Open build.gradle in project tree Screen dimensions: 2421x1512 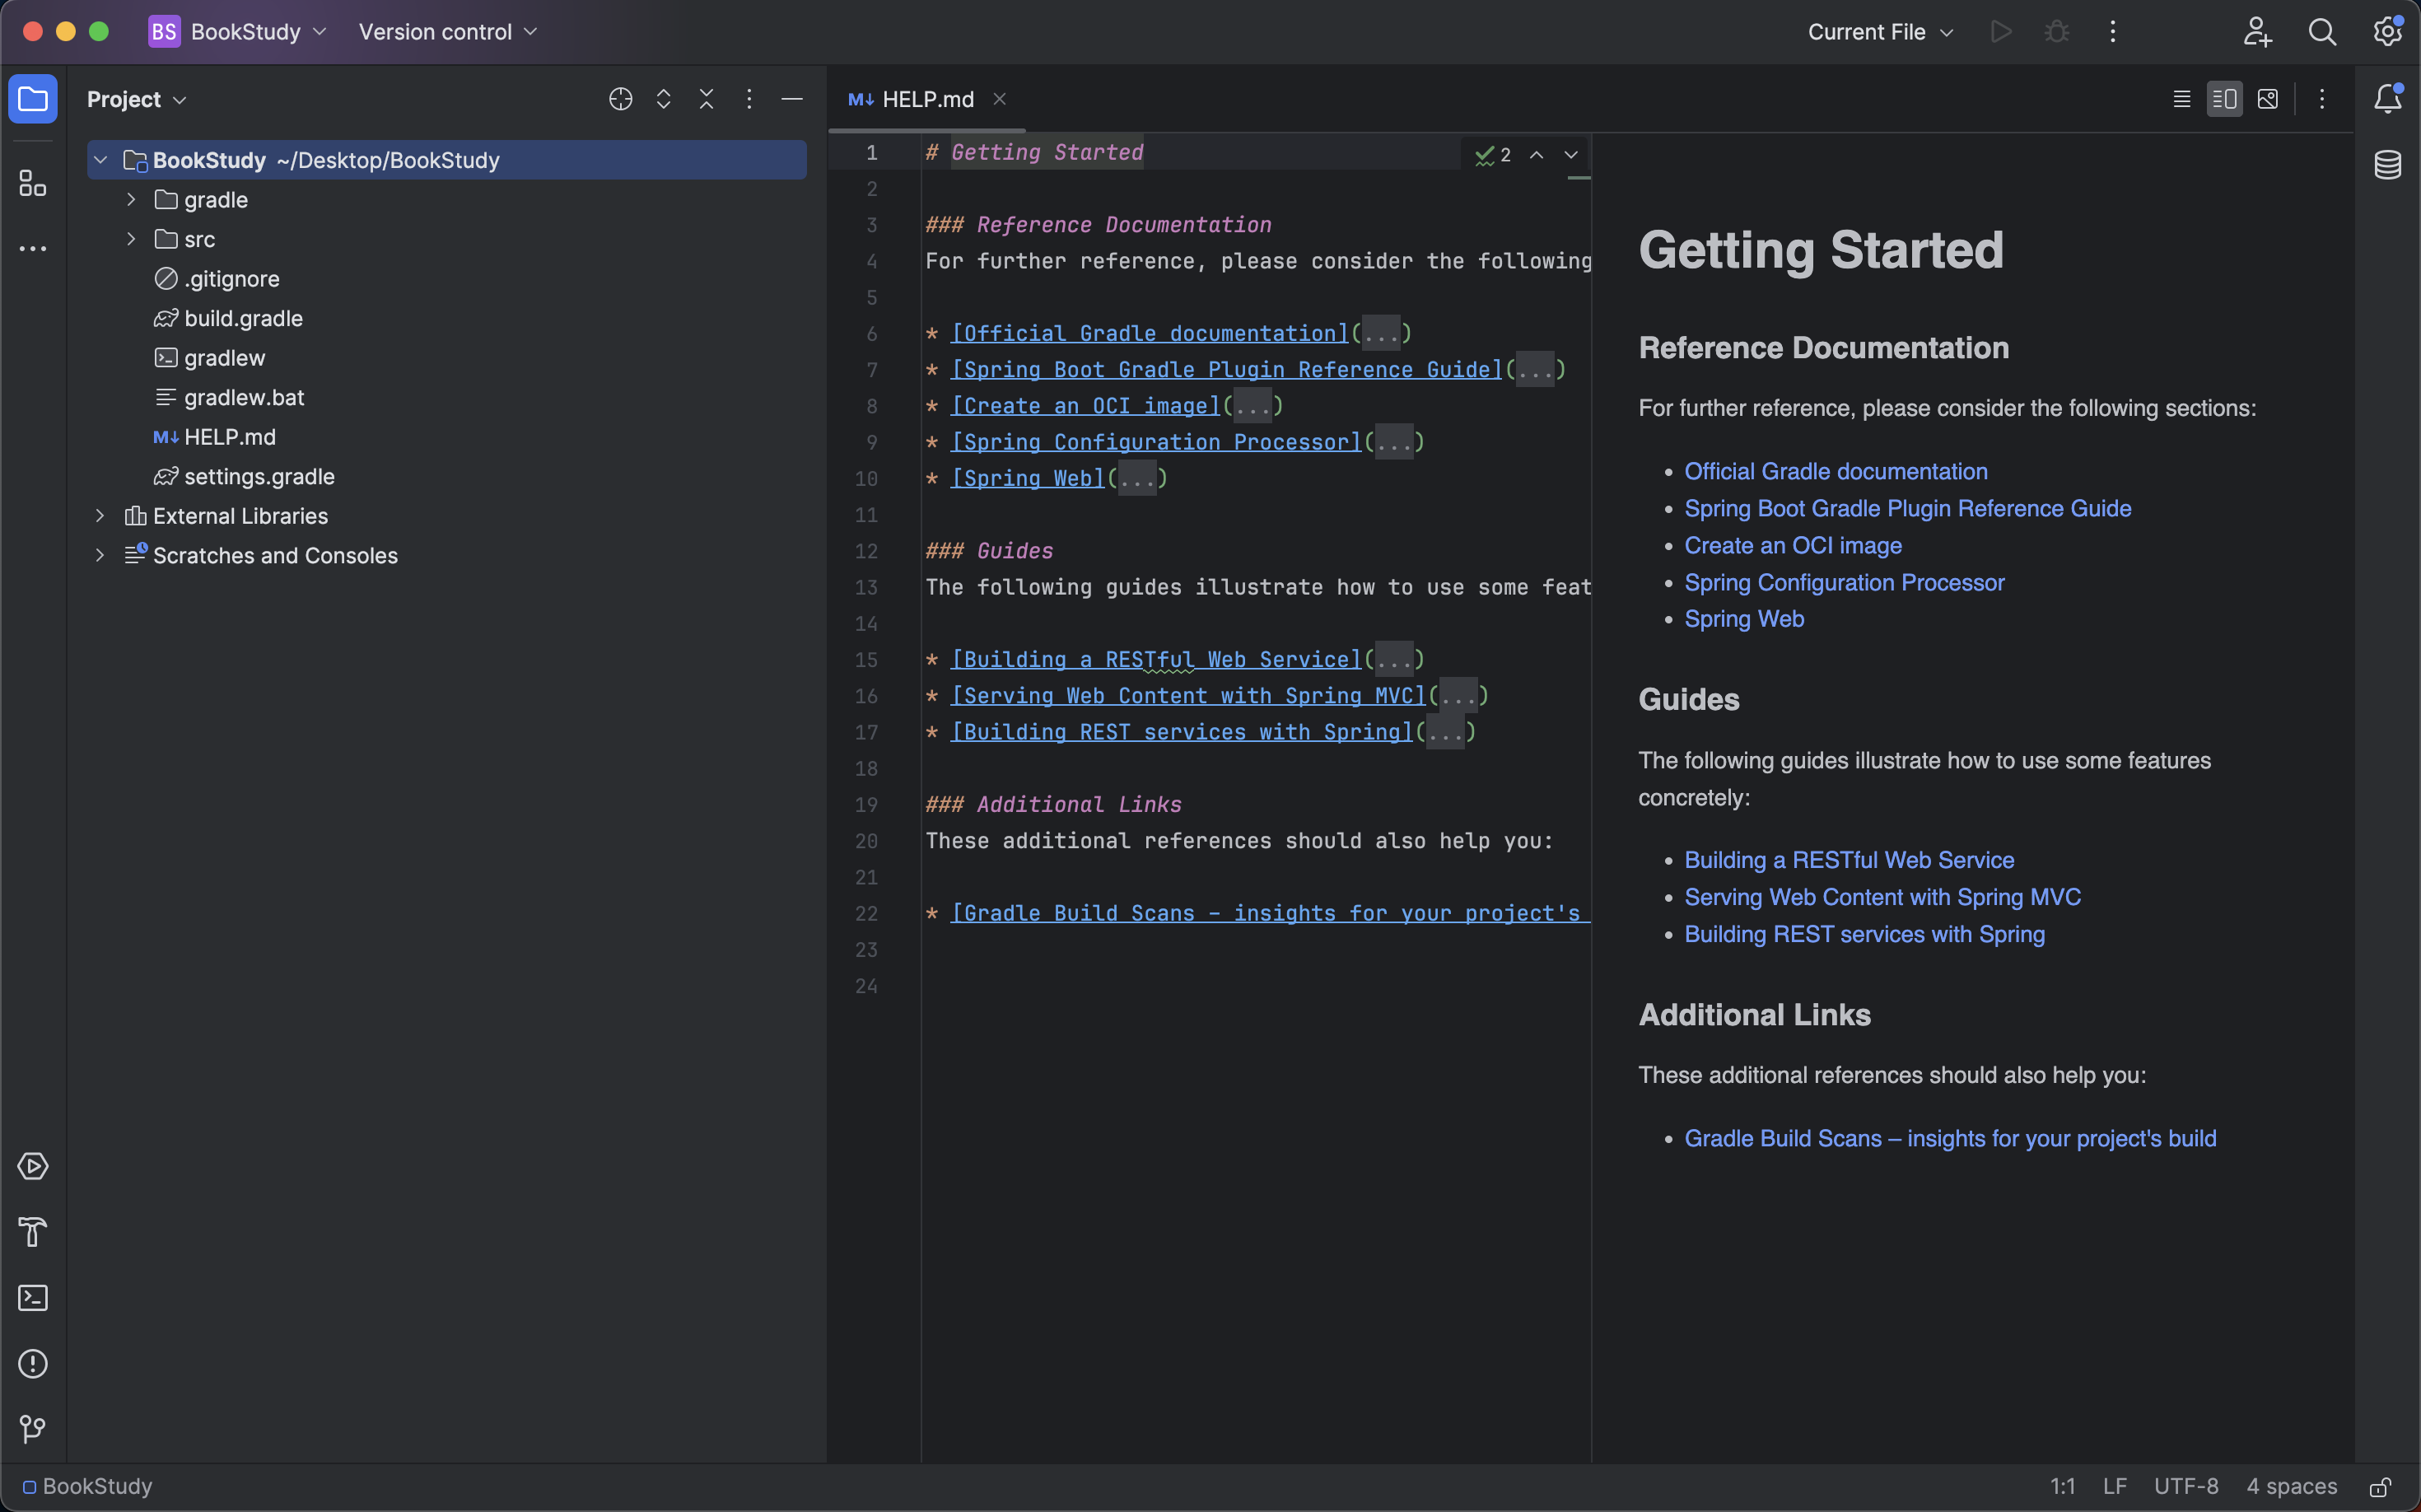coord(243,318)
